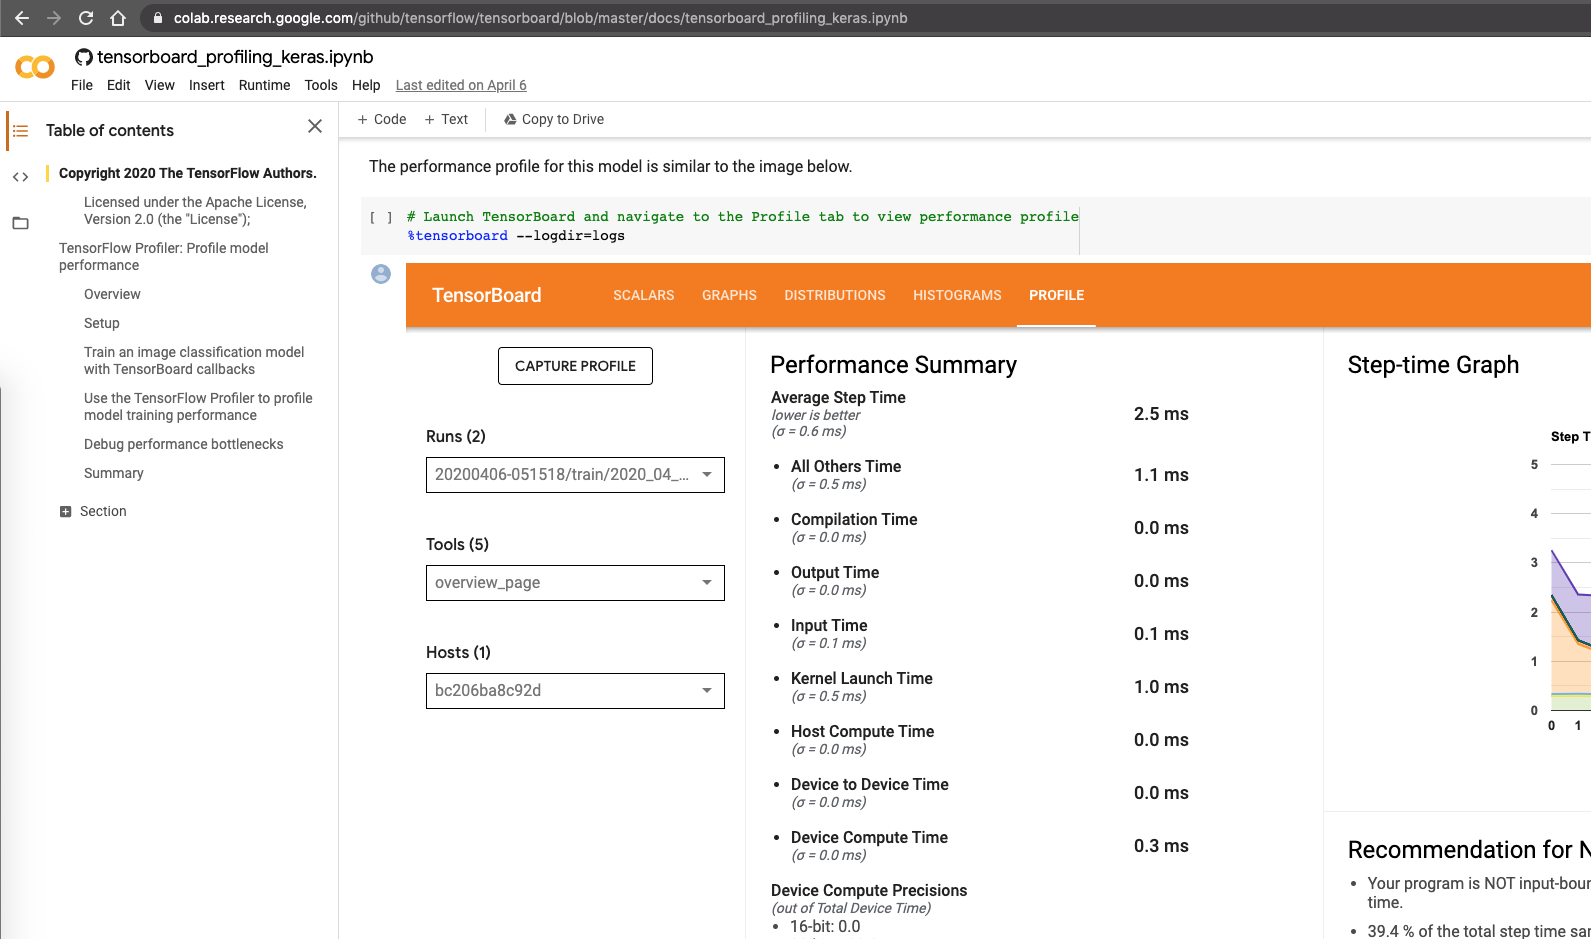Click the Output Time entry
1591x939 pixels.
click(835, 572)
